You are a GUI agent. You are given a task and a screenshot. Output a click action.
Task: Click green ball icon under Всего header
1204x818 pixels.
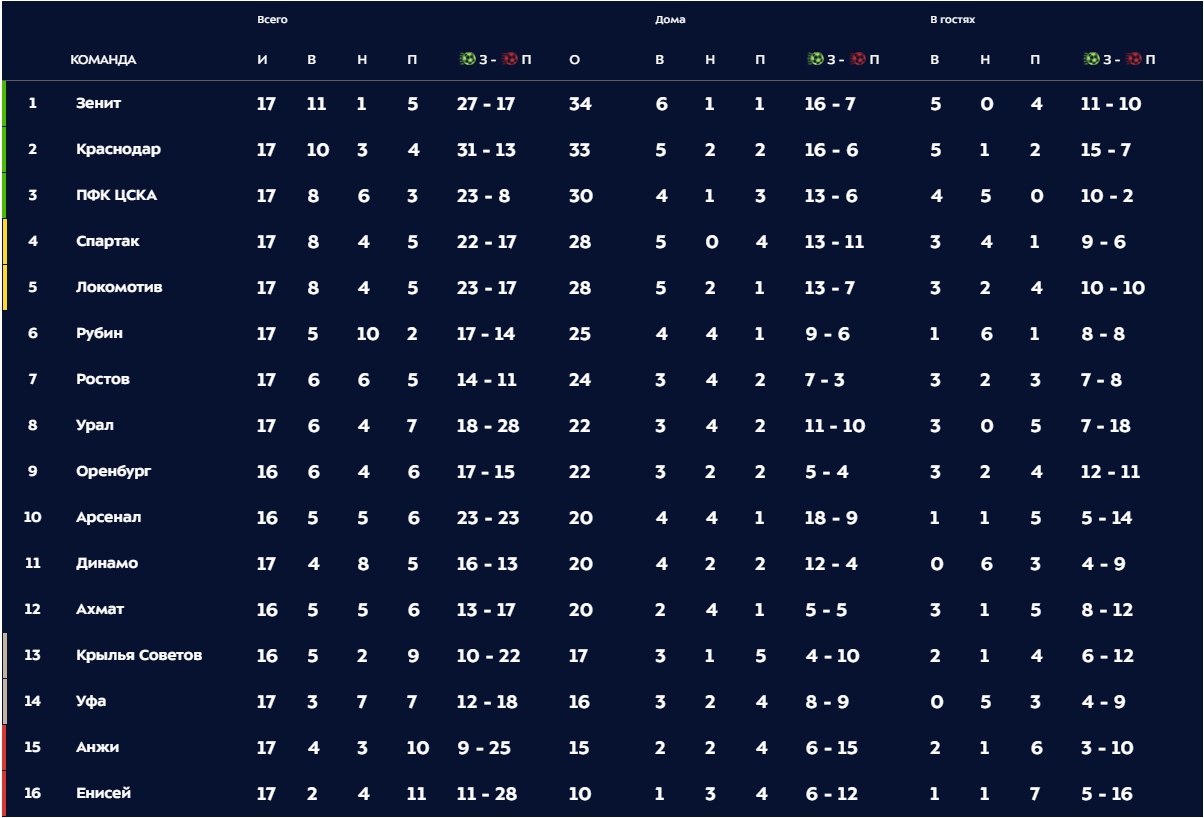(467, 59)
